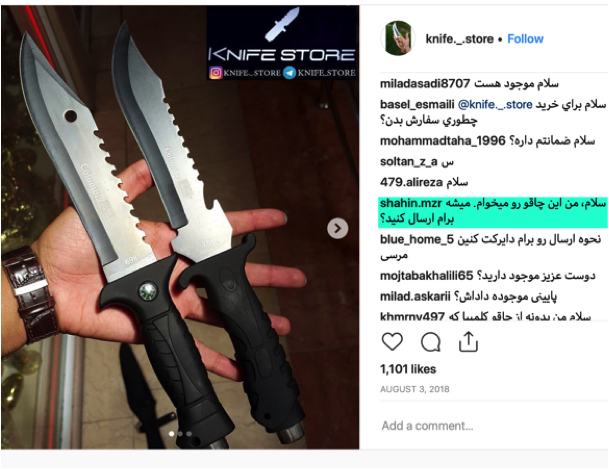The image size is (609, 469).
Task: Like the post with the heart icon
Action: coord(392,342)
